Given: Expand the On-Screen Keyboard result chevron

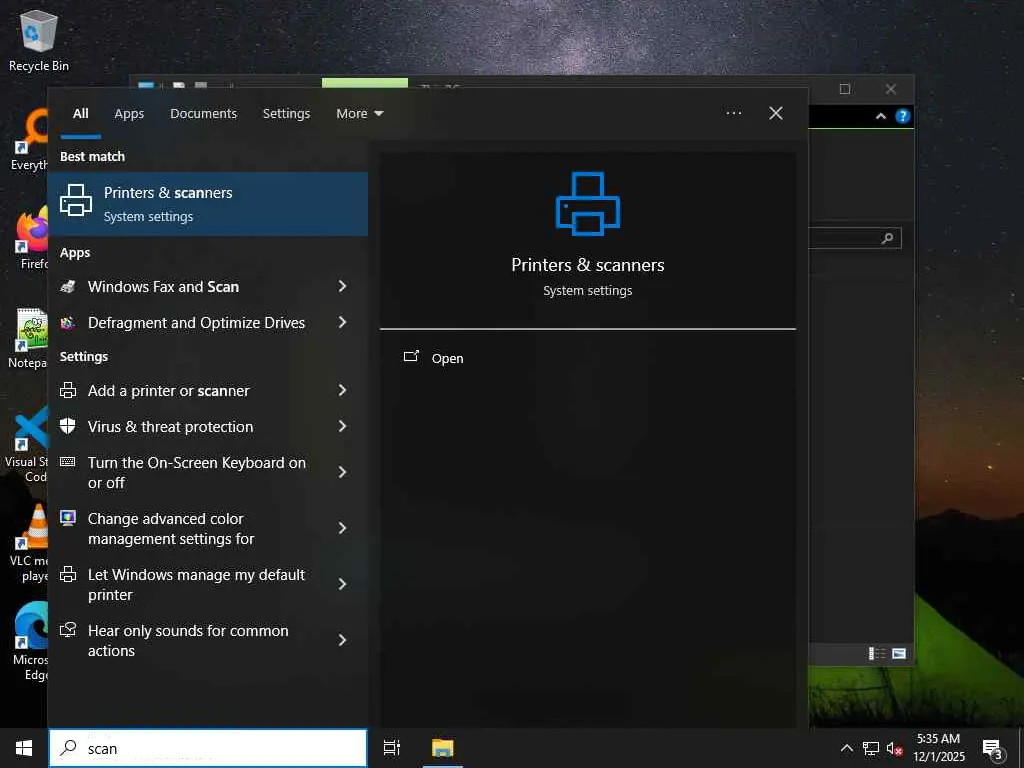Looking at the screenshot, I should coord(342,472).
